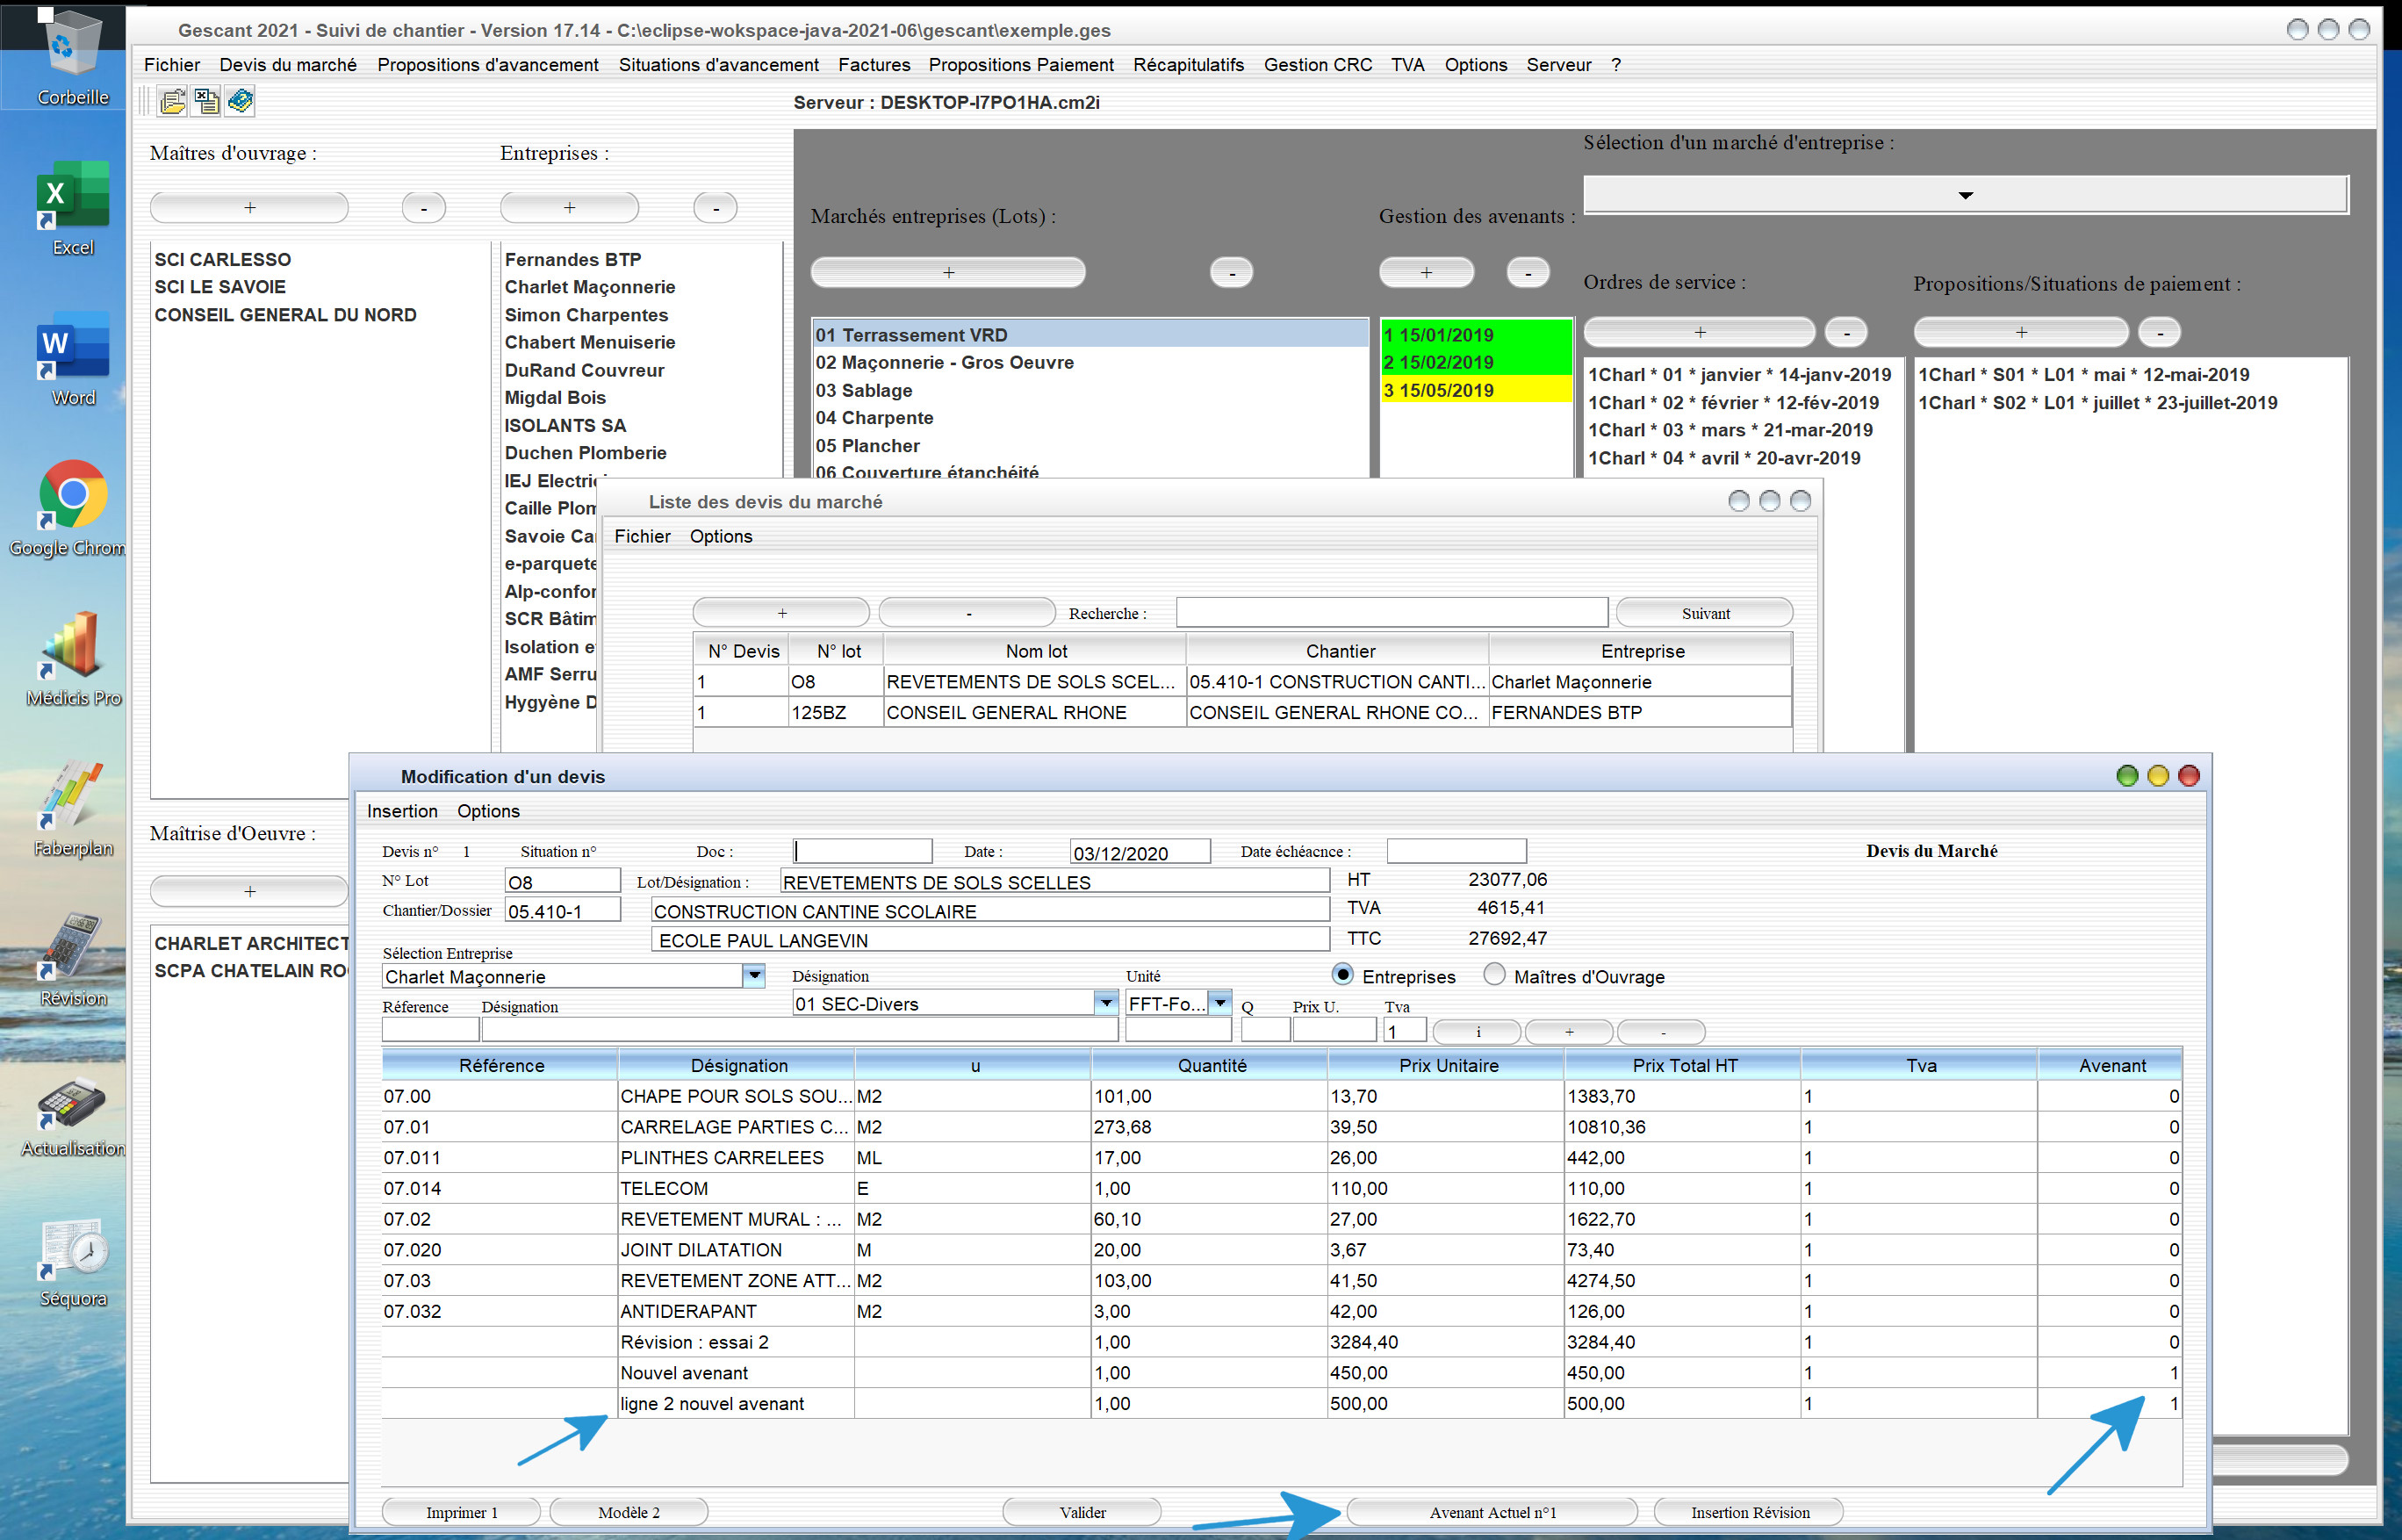Click the Insertion Révision button
2402x1540 pixels.
(1749, 1512)
